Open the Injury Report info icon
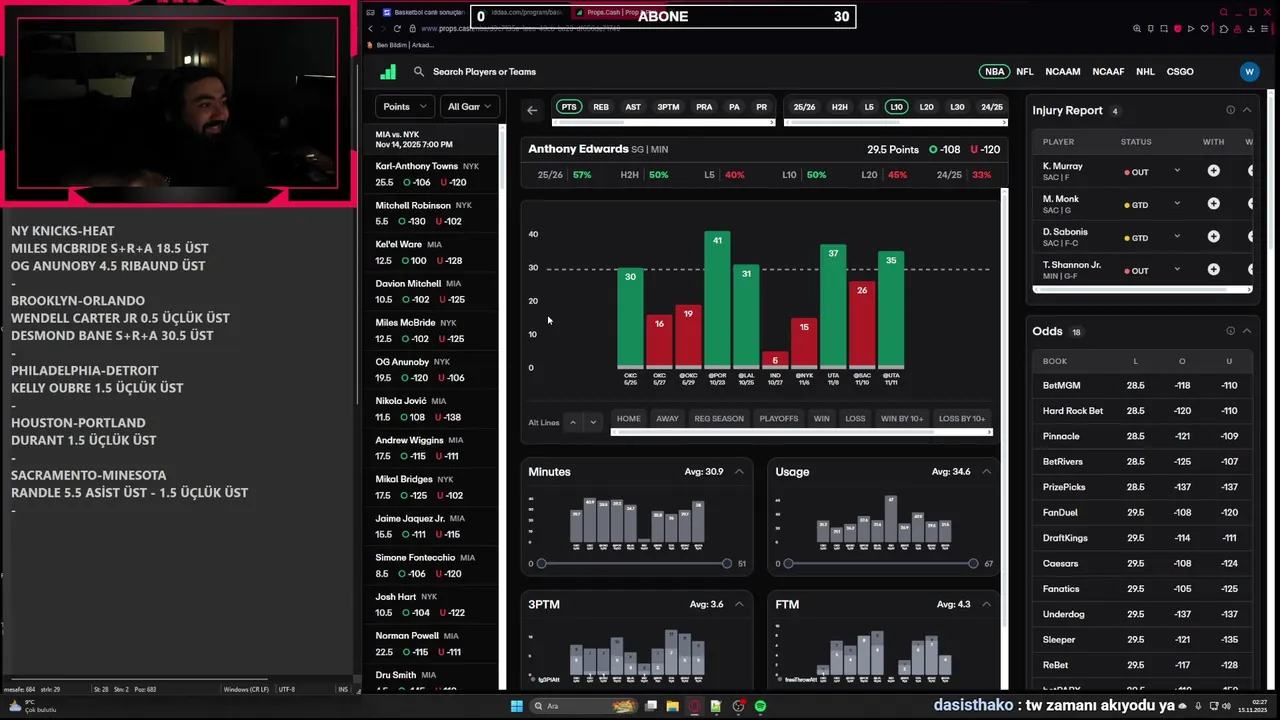This screenshot has width=1280, height=720. point(1231,110)
